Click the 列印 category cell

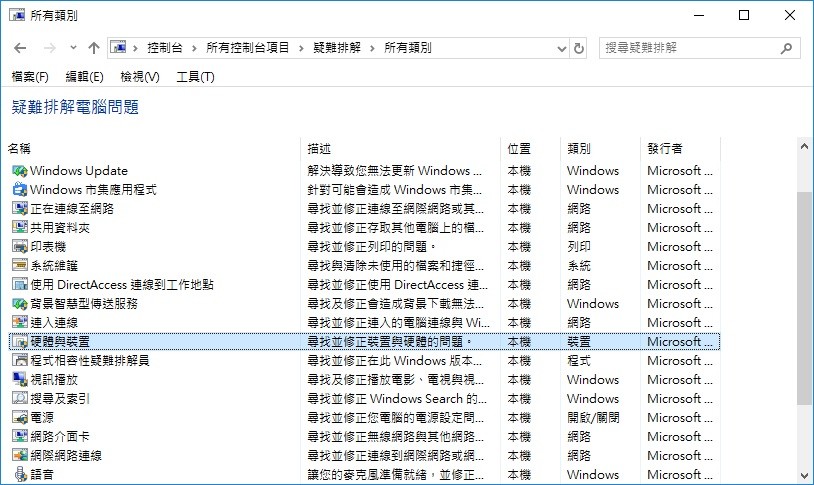click(579, 247)
